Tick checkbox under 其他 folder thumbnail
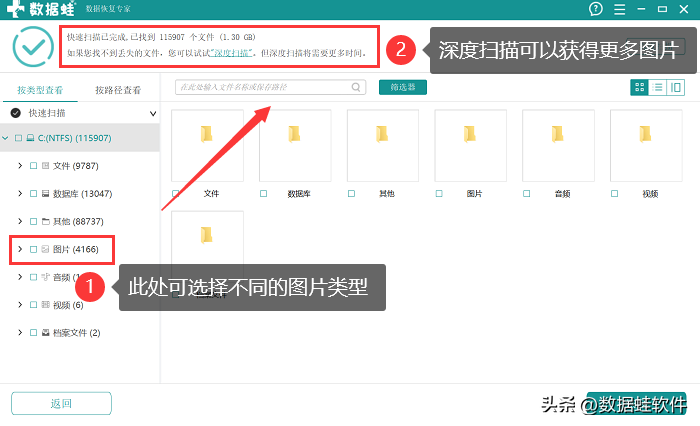The image size is (700, 426). point(351,193)
